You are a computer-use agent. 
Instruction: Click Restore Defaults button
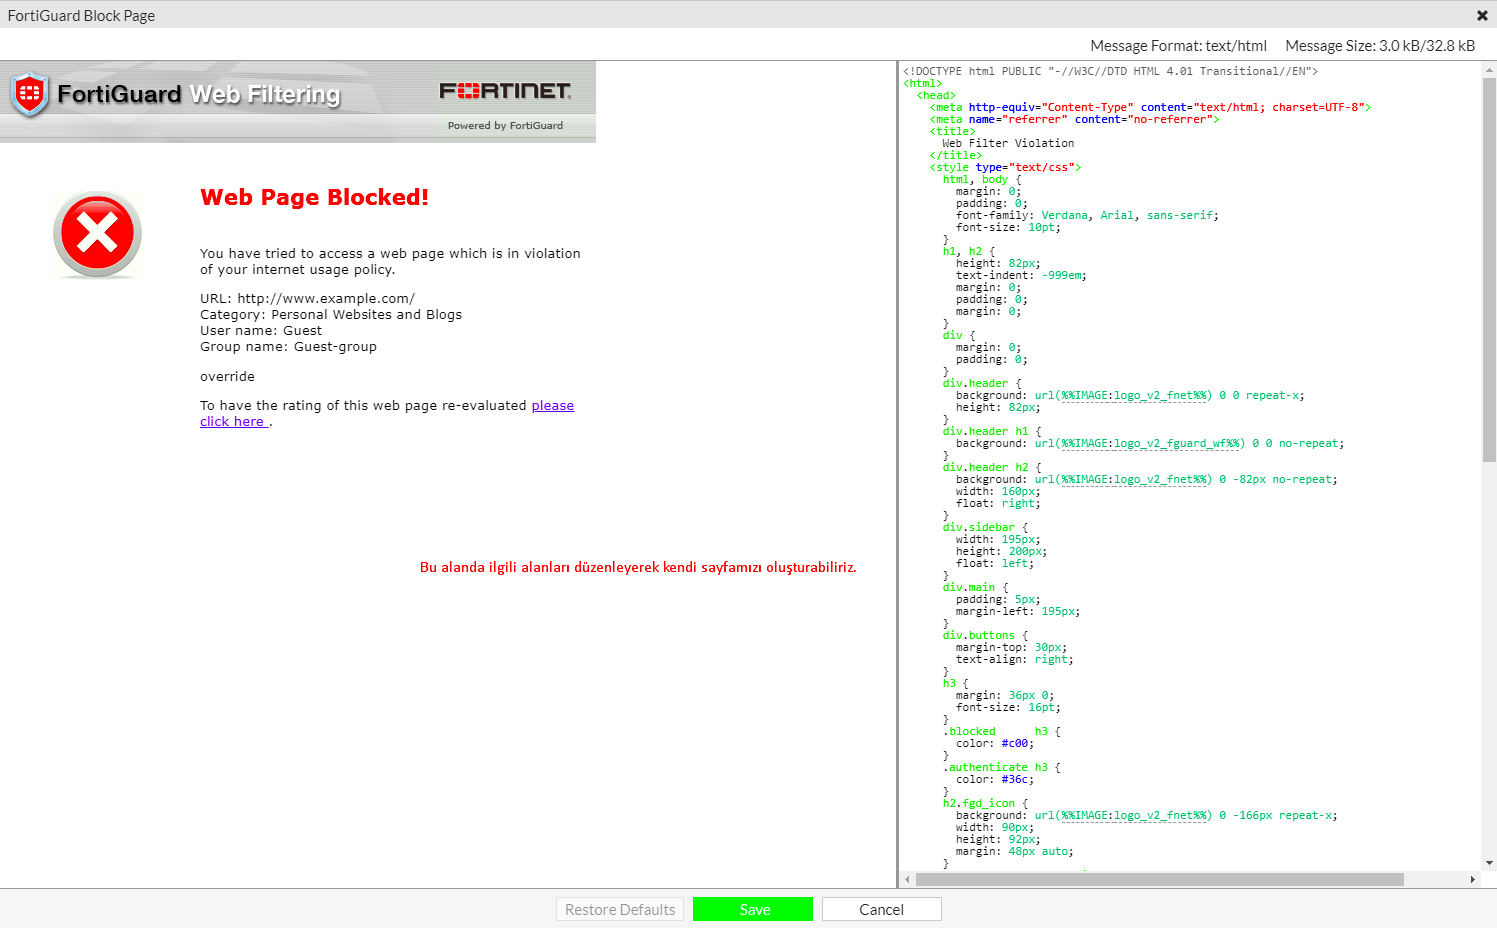point(620,909)
